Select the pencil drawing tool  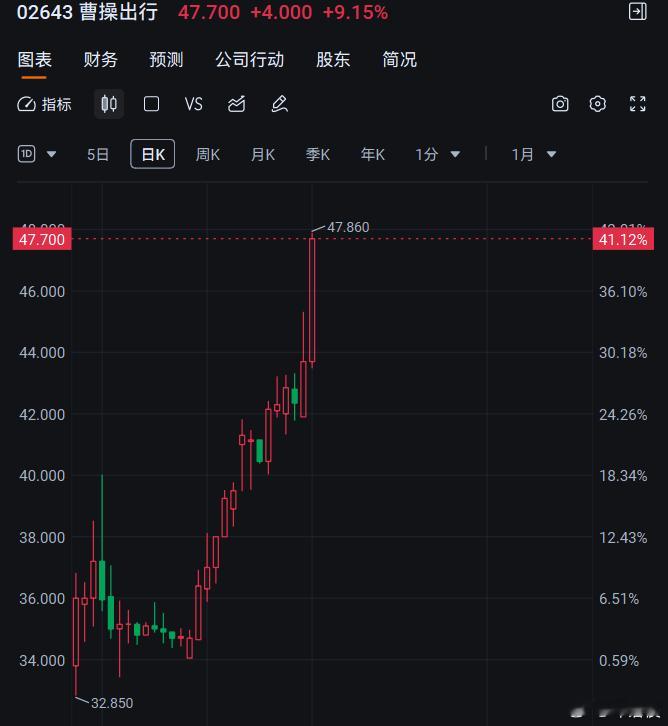coord(279,104)
